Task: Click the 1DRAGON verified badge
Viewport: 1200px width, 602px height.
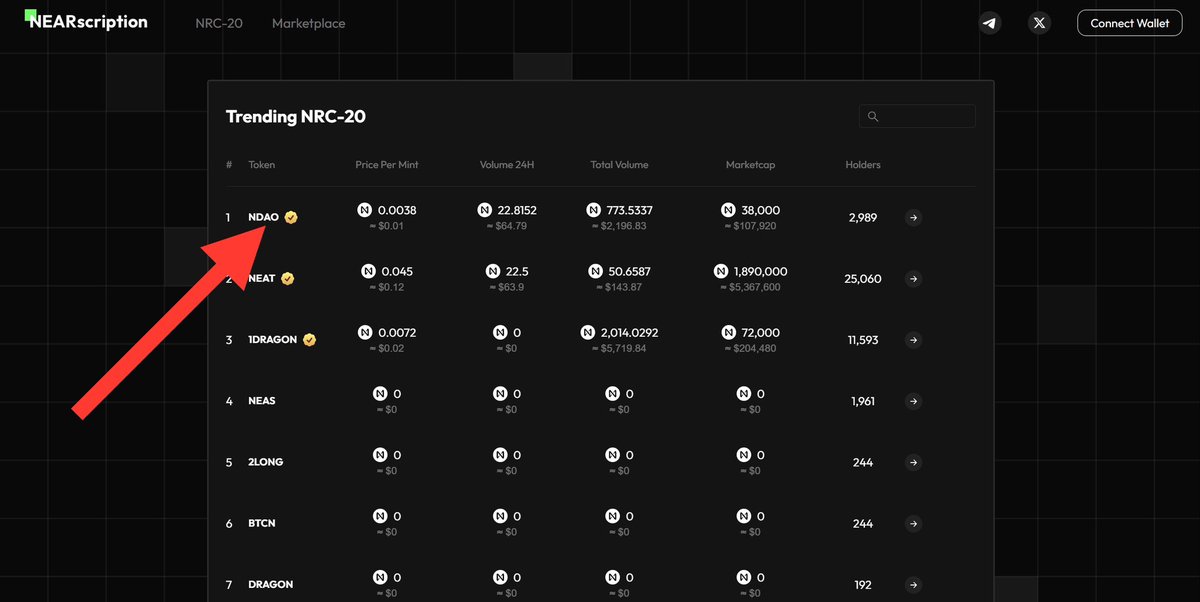Action: pyautogui.click(x=310, y=340)
